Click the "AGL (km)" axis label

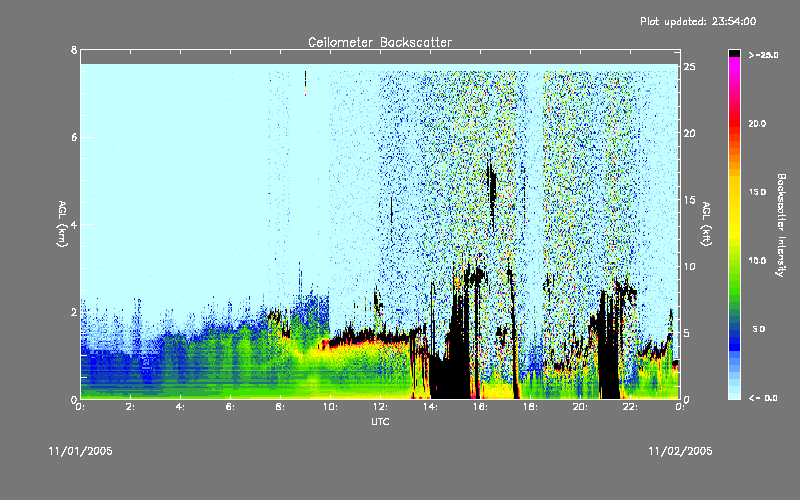click(62, 224)
